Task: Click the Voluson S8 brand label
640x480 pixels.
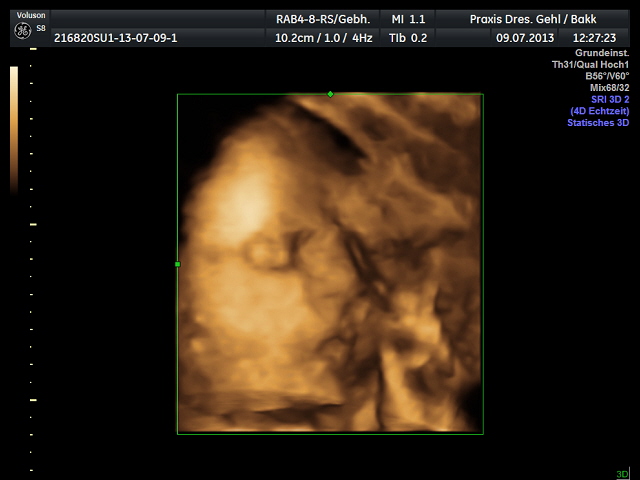Action: [x=29, y=16]
